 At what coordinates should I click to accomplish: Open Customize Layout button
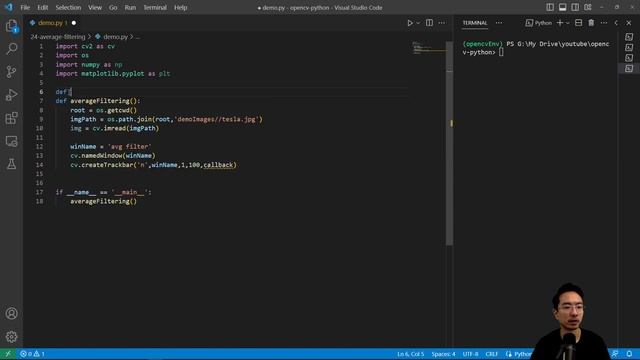coord(588,7)
